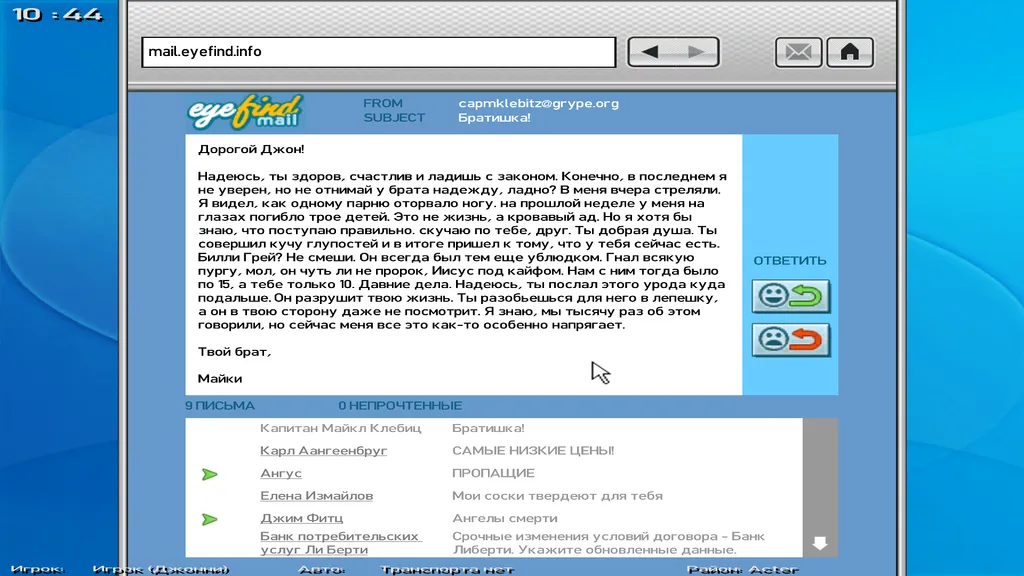Click the Дорогой Джон! greeting line
The height and width of the screenshot is (576, 1024).
(x=251, y=149)
